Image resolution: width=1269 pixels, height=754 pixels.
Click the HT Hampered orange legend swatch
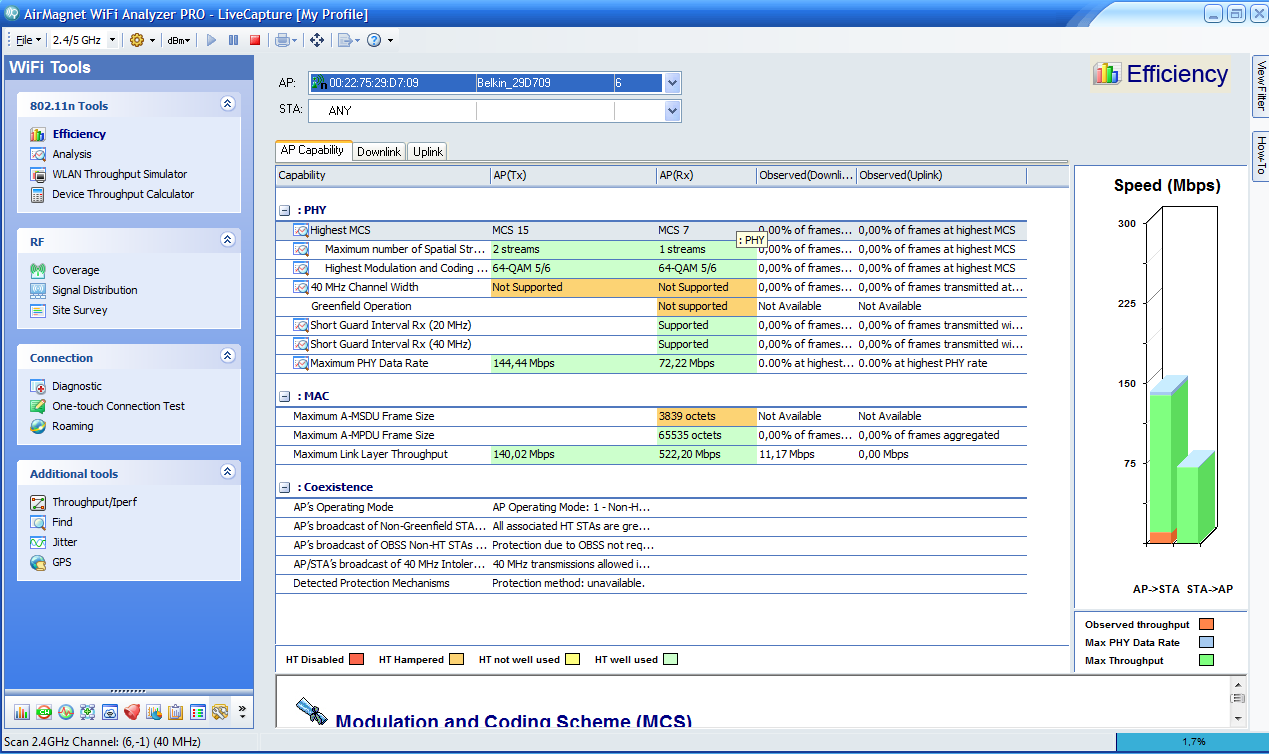point(457,660)
